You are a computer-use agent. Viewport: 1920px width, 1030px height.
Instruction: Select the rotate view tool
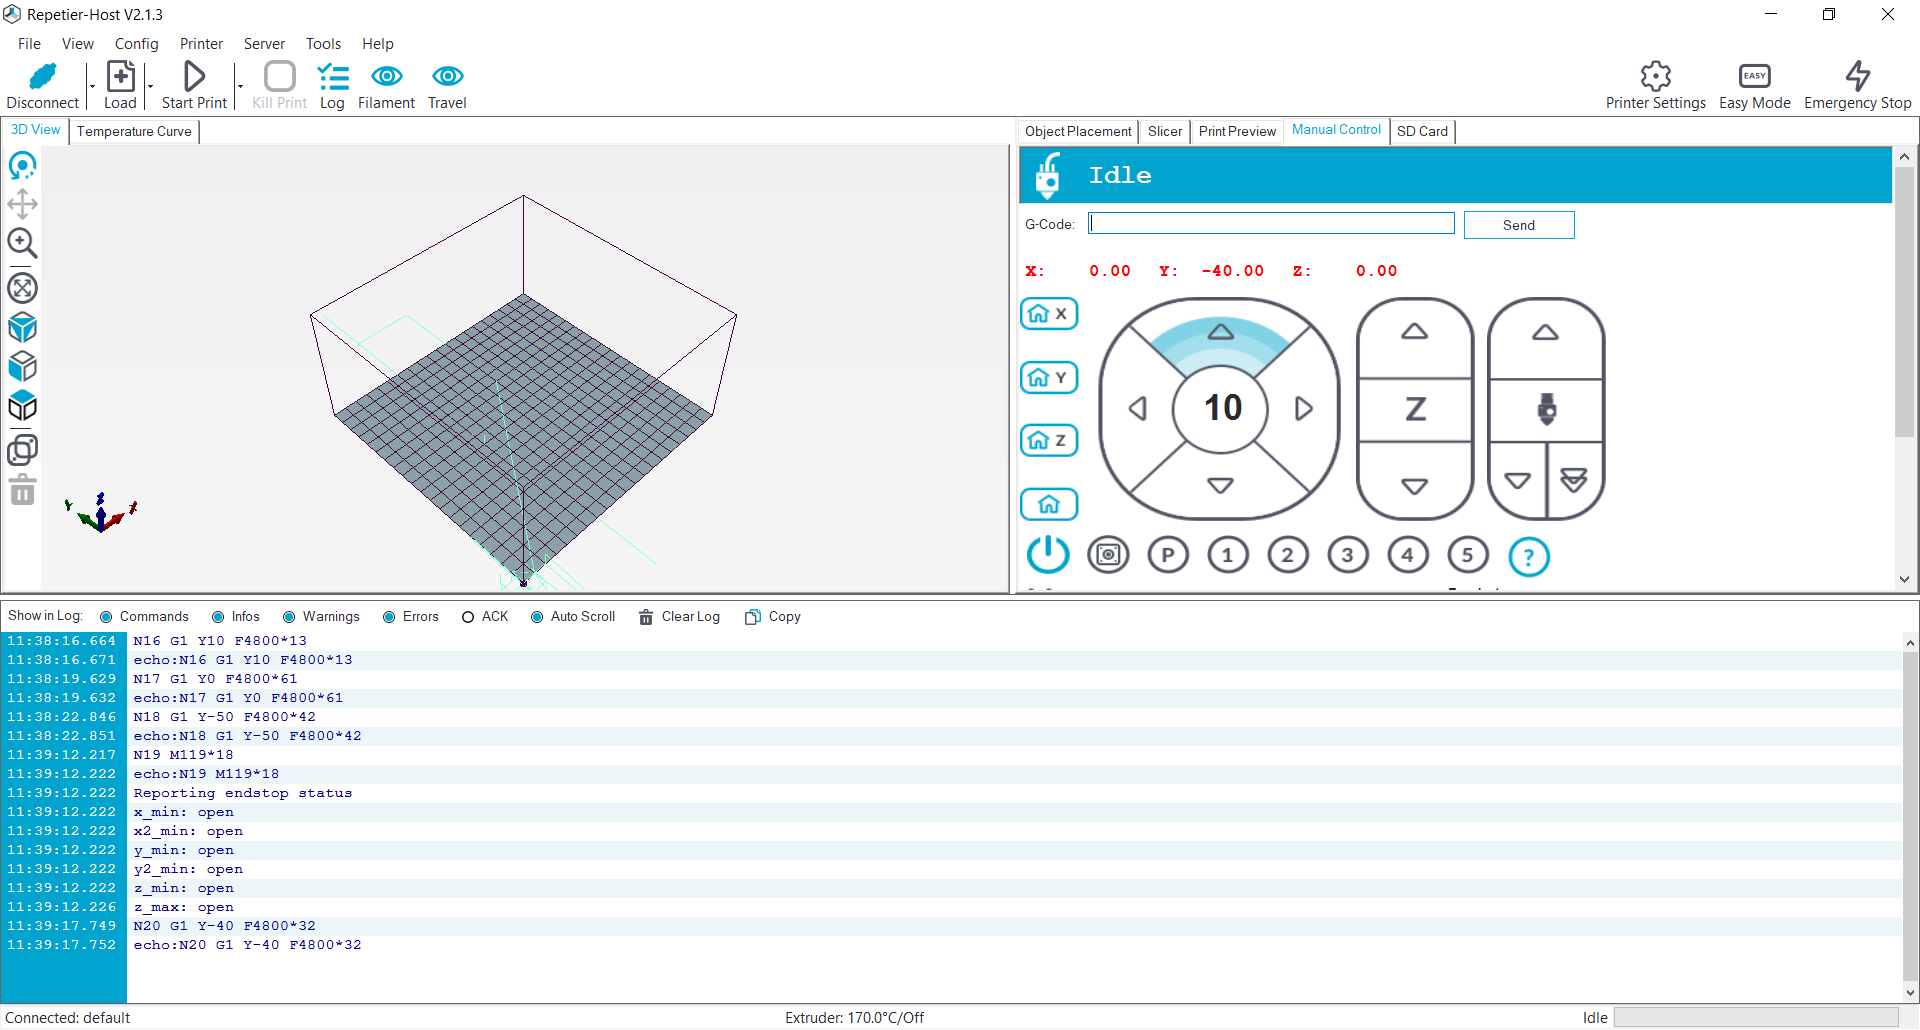[22, 166]
